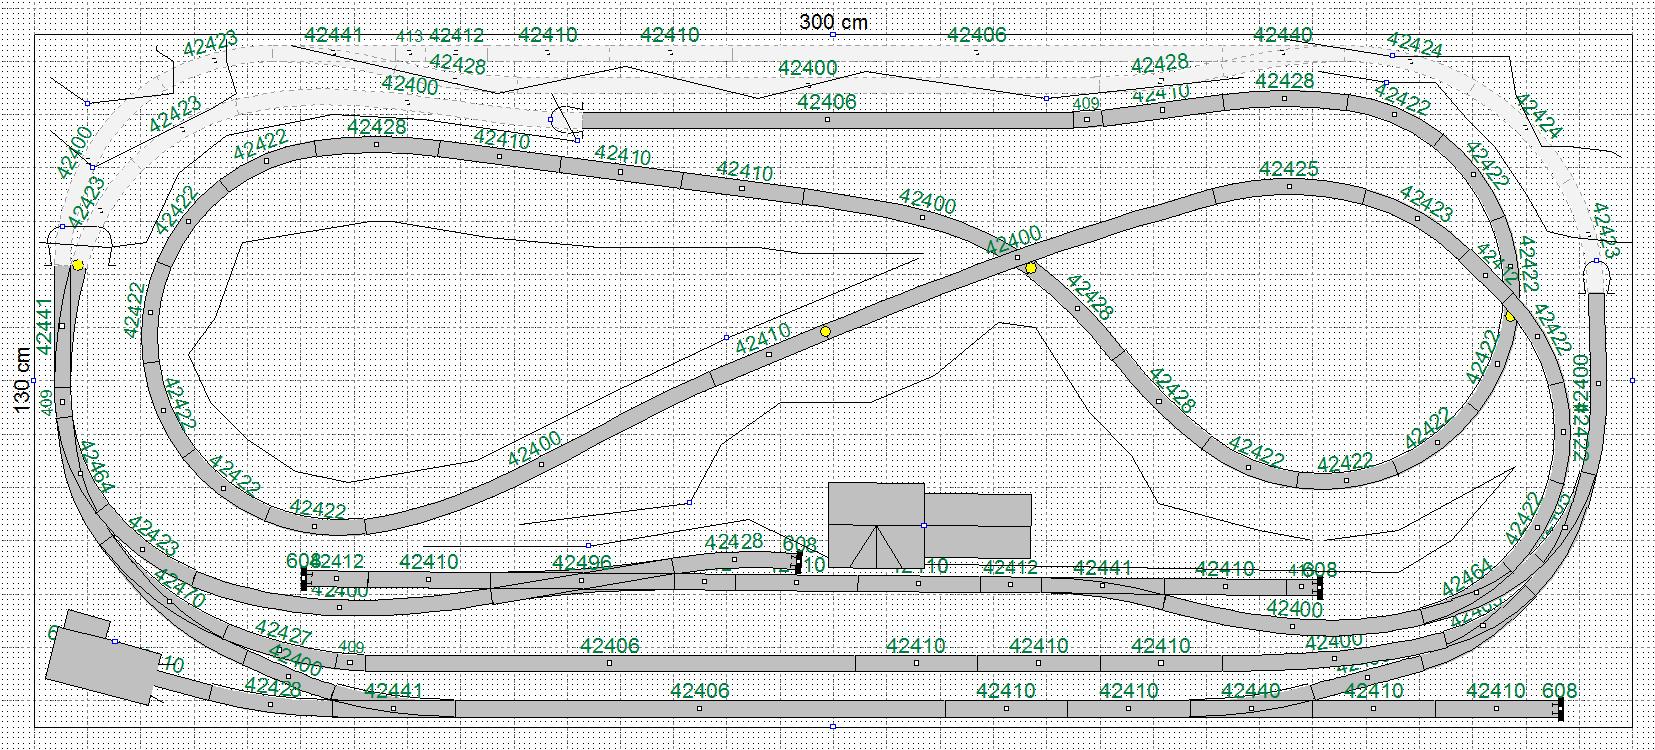Select the 42441 turnout on left vertical track

(x=62, y=326)
